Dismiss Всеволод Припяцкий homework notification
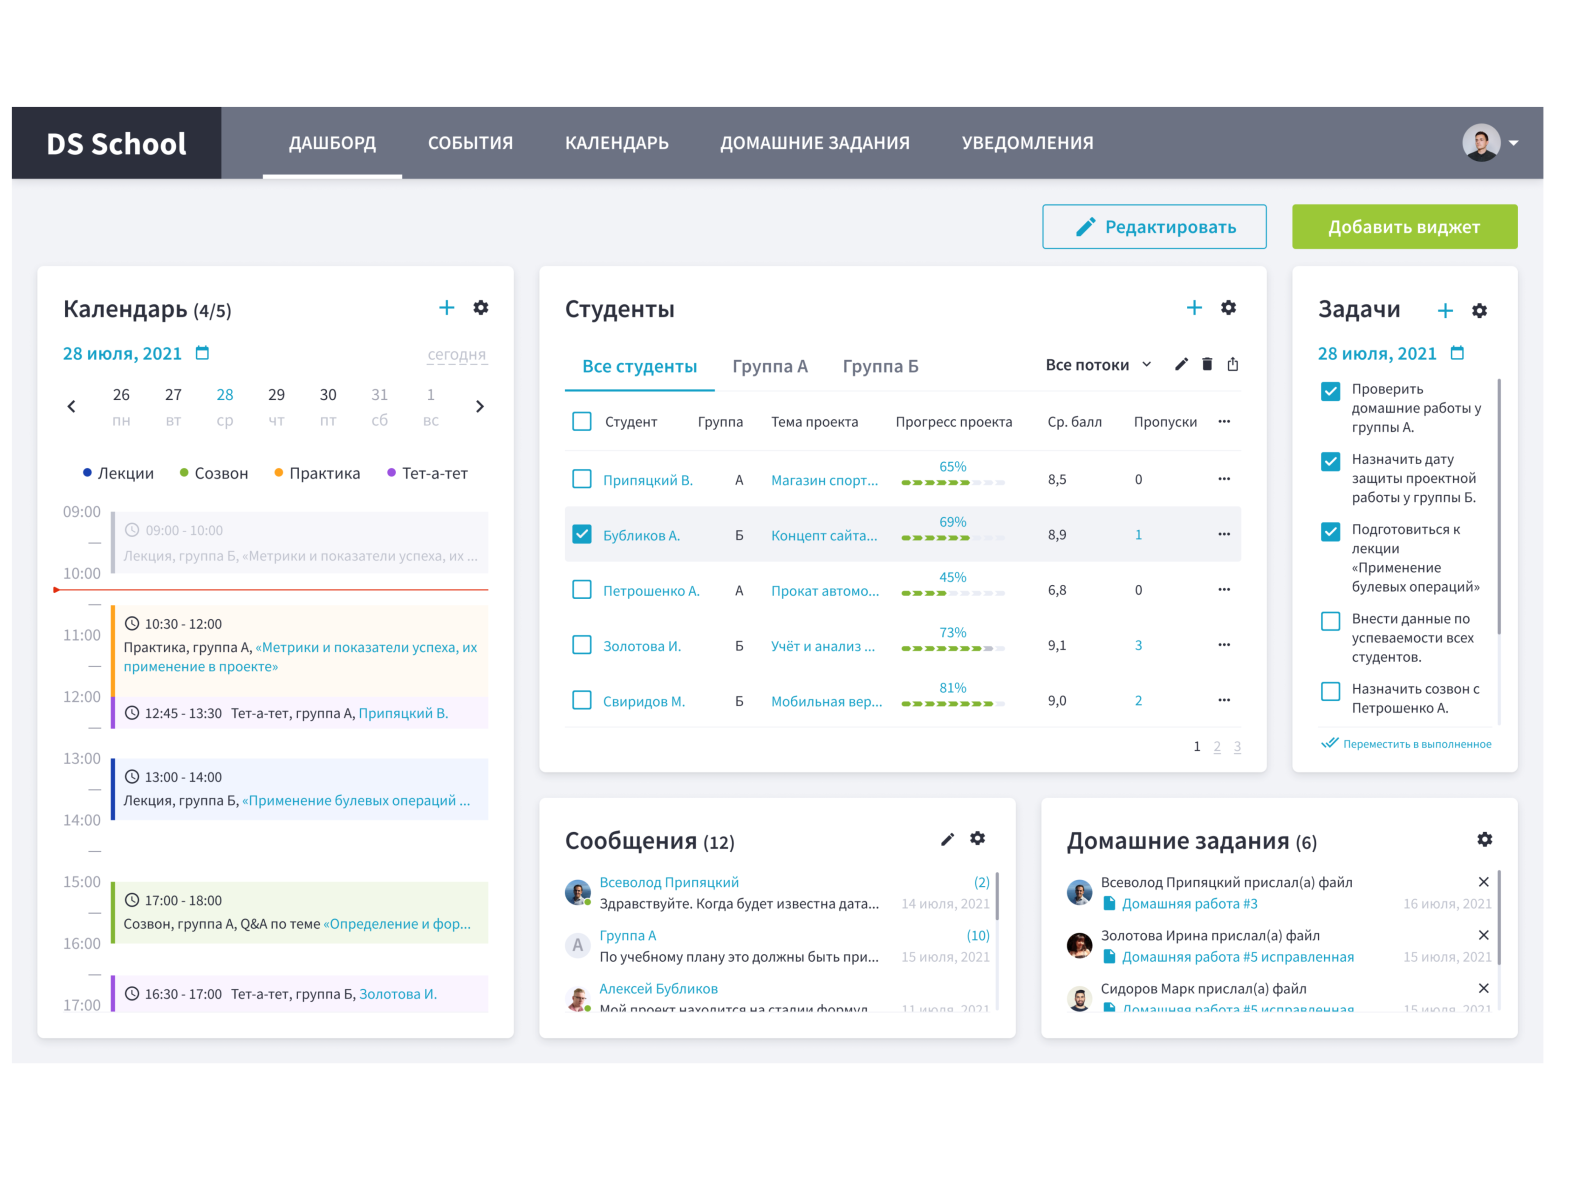 [1484, 882]
